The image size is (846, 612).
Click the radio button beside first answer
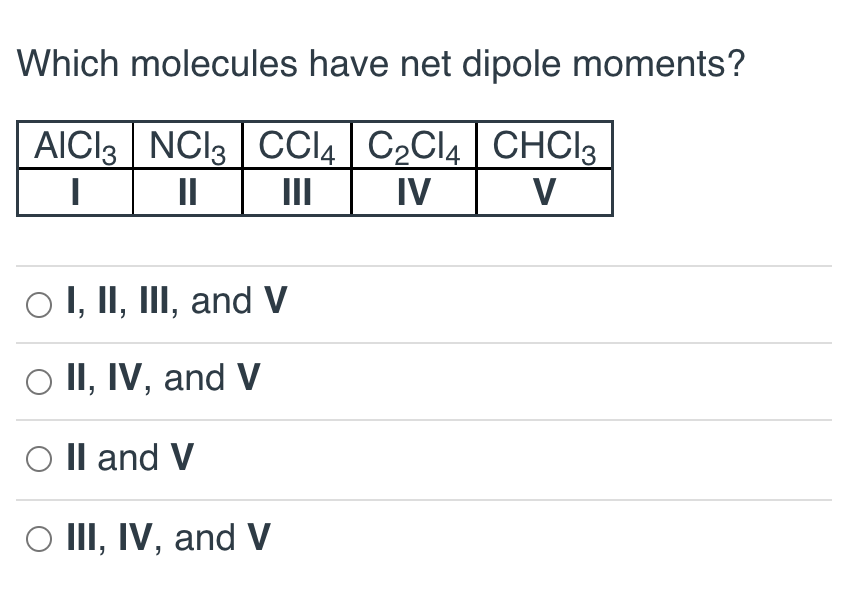point(38,303)
